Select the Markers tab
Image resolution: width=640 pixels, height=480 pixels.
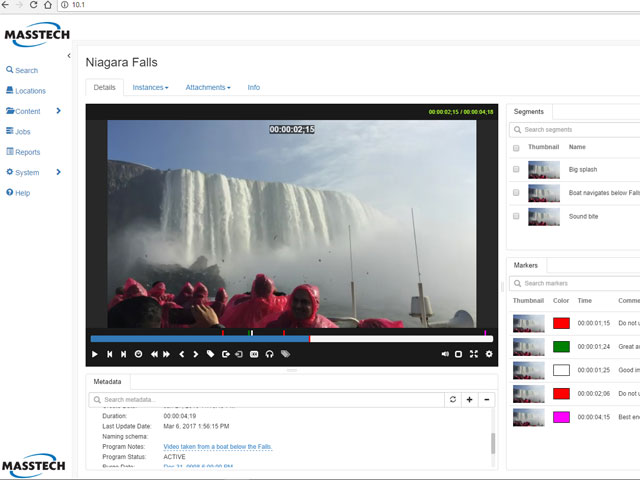click(x=526, y=265)
